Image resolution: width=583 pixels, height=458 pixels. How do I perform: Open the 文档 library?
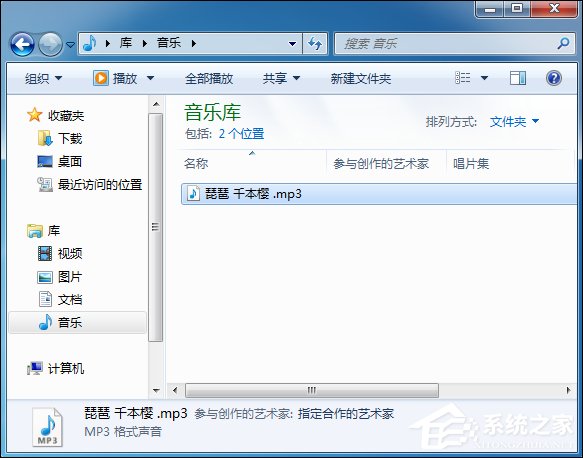pos(70,300)
